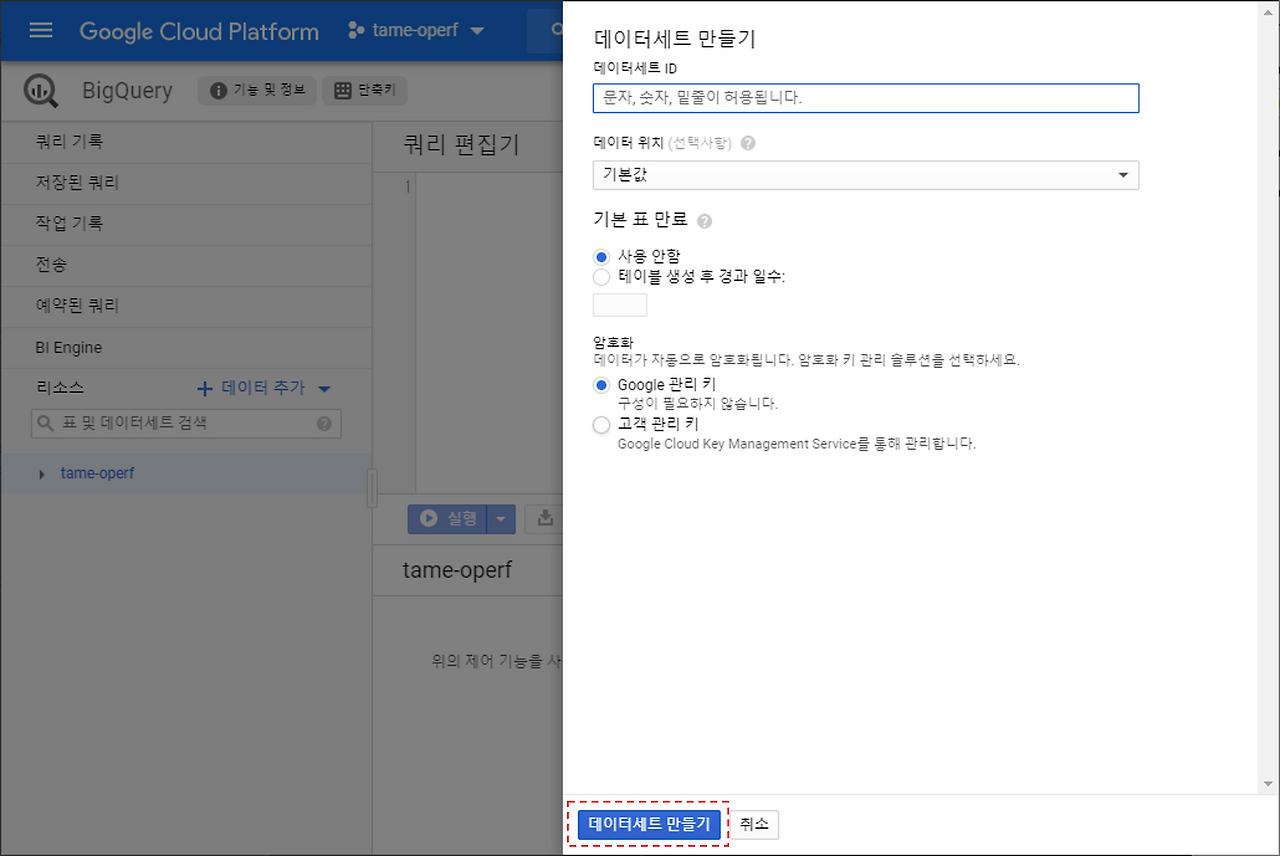
Task: Open the 데이터 추가 dropdown
Action: point(264,388)
